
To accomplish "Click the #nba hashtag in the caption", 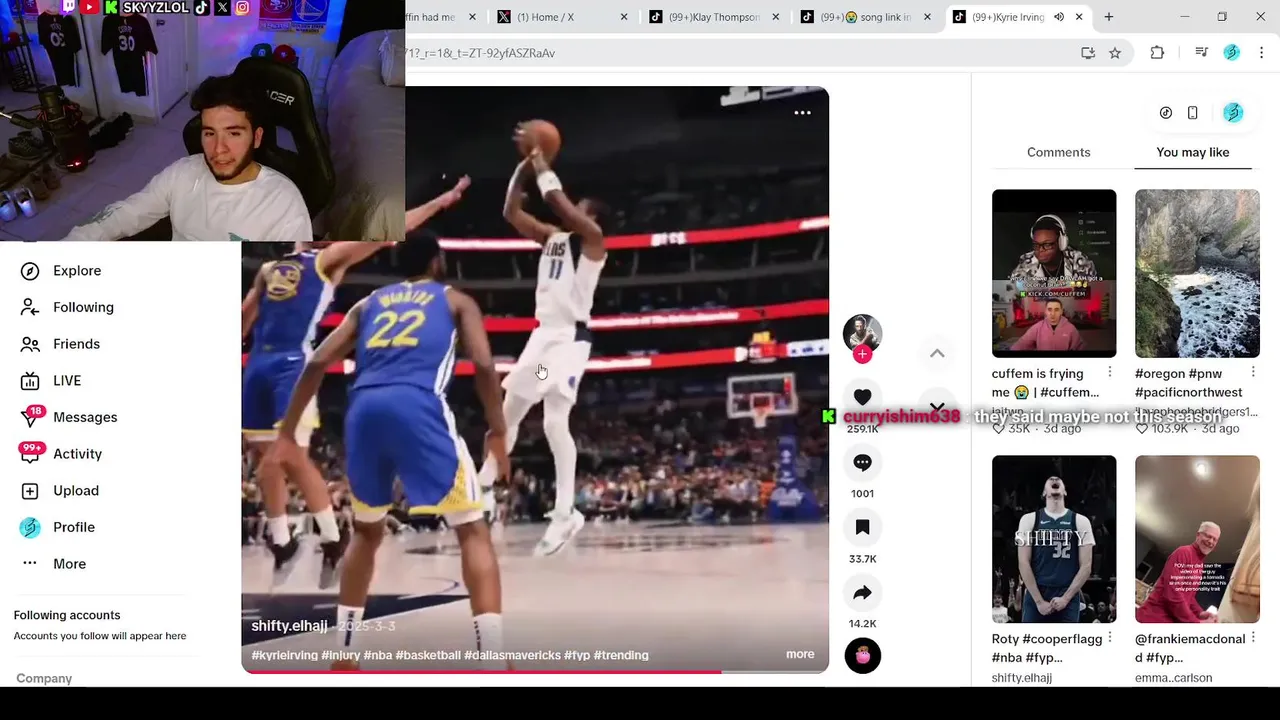I will [377, 655].
